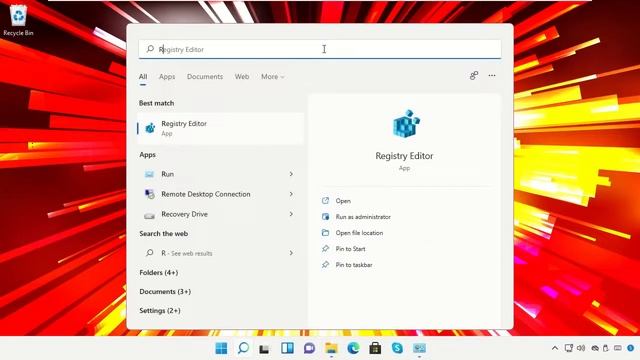Choose Run as administrator
The width and height of the screenshot is (640, 360).
point(363,217)
